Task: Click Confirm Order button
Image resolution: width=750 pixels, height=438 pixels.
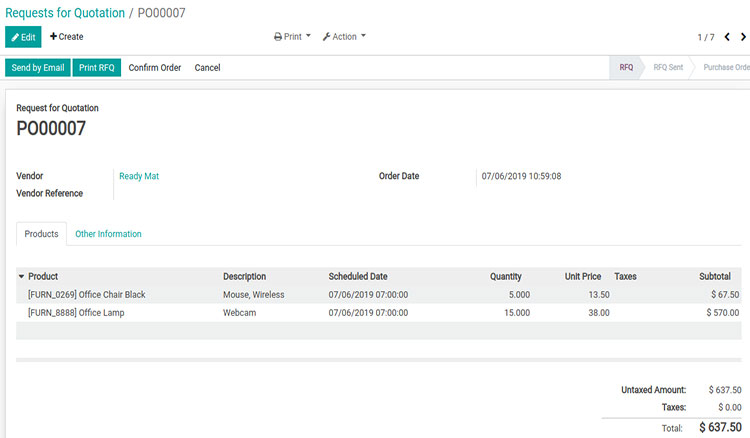Action: (x=155, y=68)
